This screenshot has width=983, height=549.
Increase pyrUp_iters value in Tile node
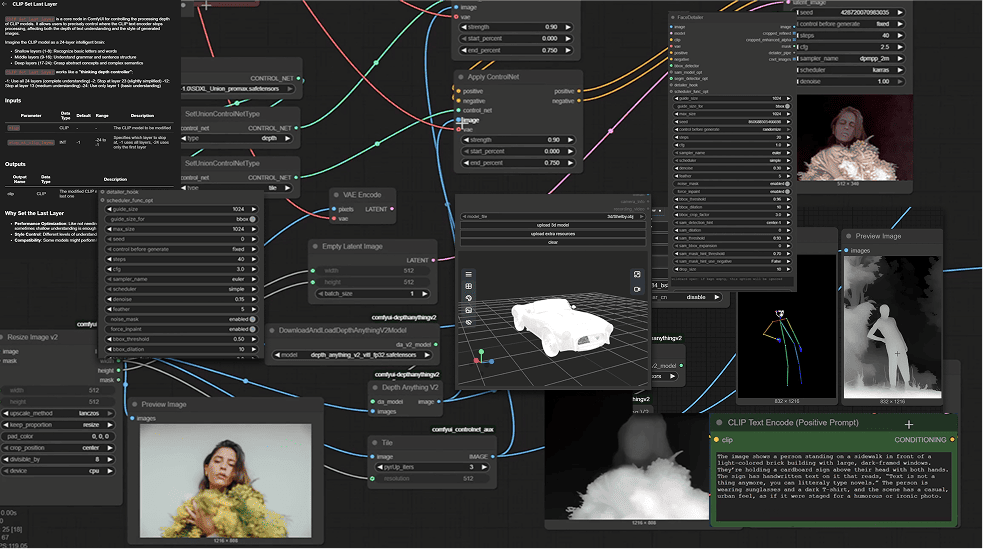pyautogui.click(x=484, y=467)
